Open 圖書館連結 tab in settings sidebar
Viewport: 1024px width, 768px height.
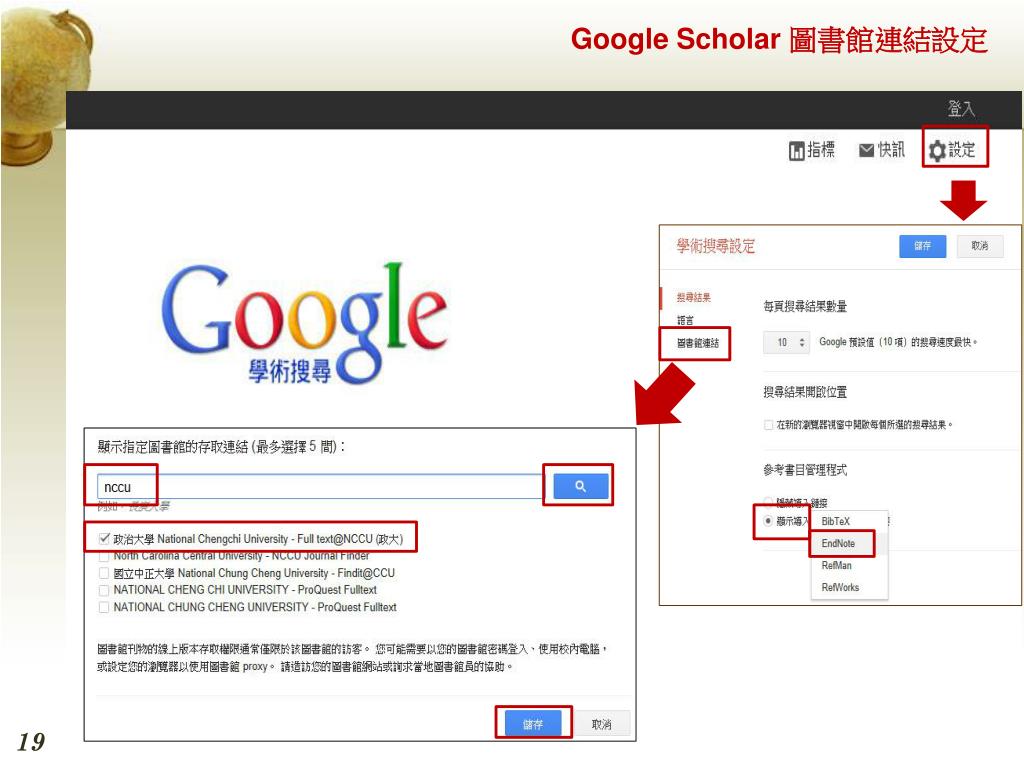tap(697, 343)
